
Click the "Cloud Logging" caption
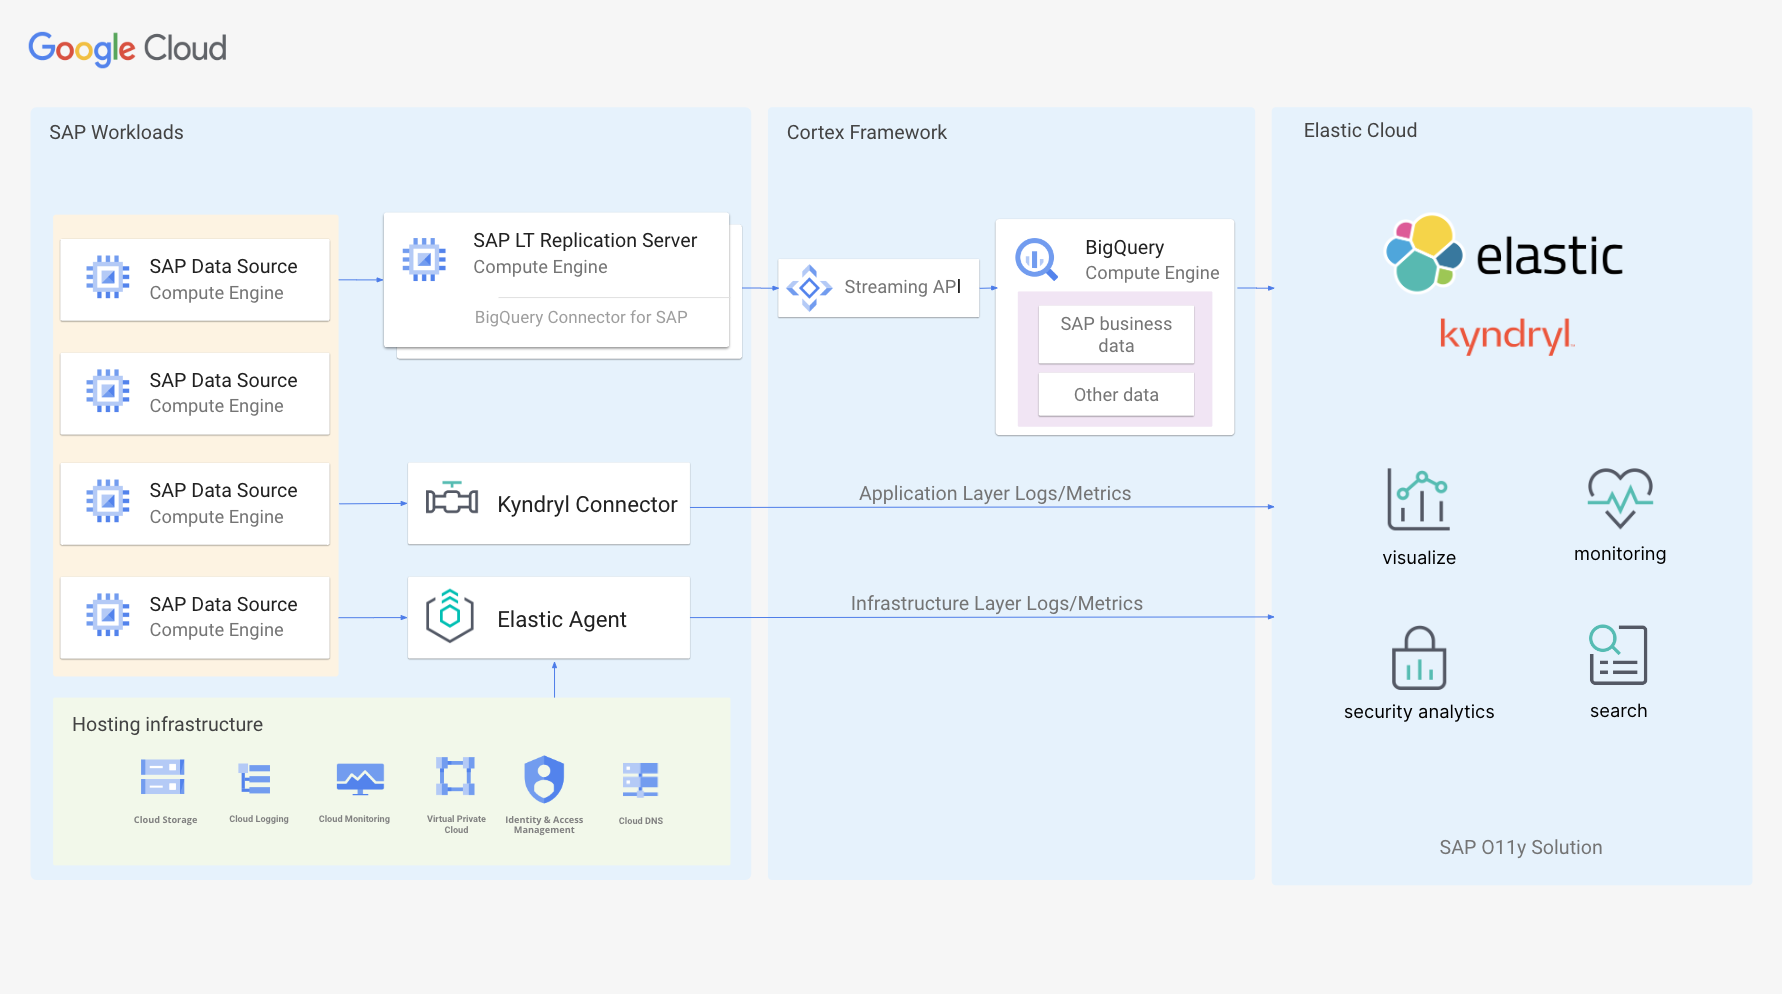tap(258, 819)
